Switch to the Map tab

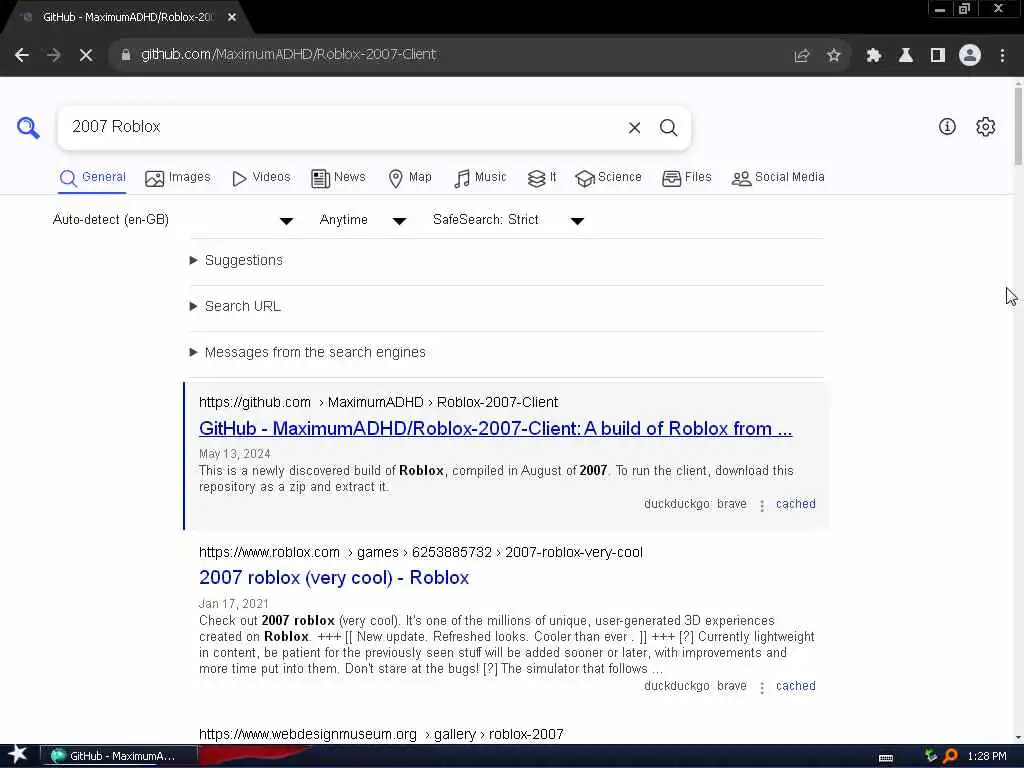410,178
